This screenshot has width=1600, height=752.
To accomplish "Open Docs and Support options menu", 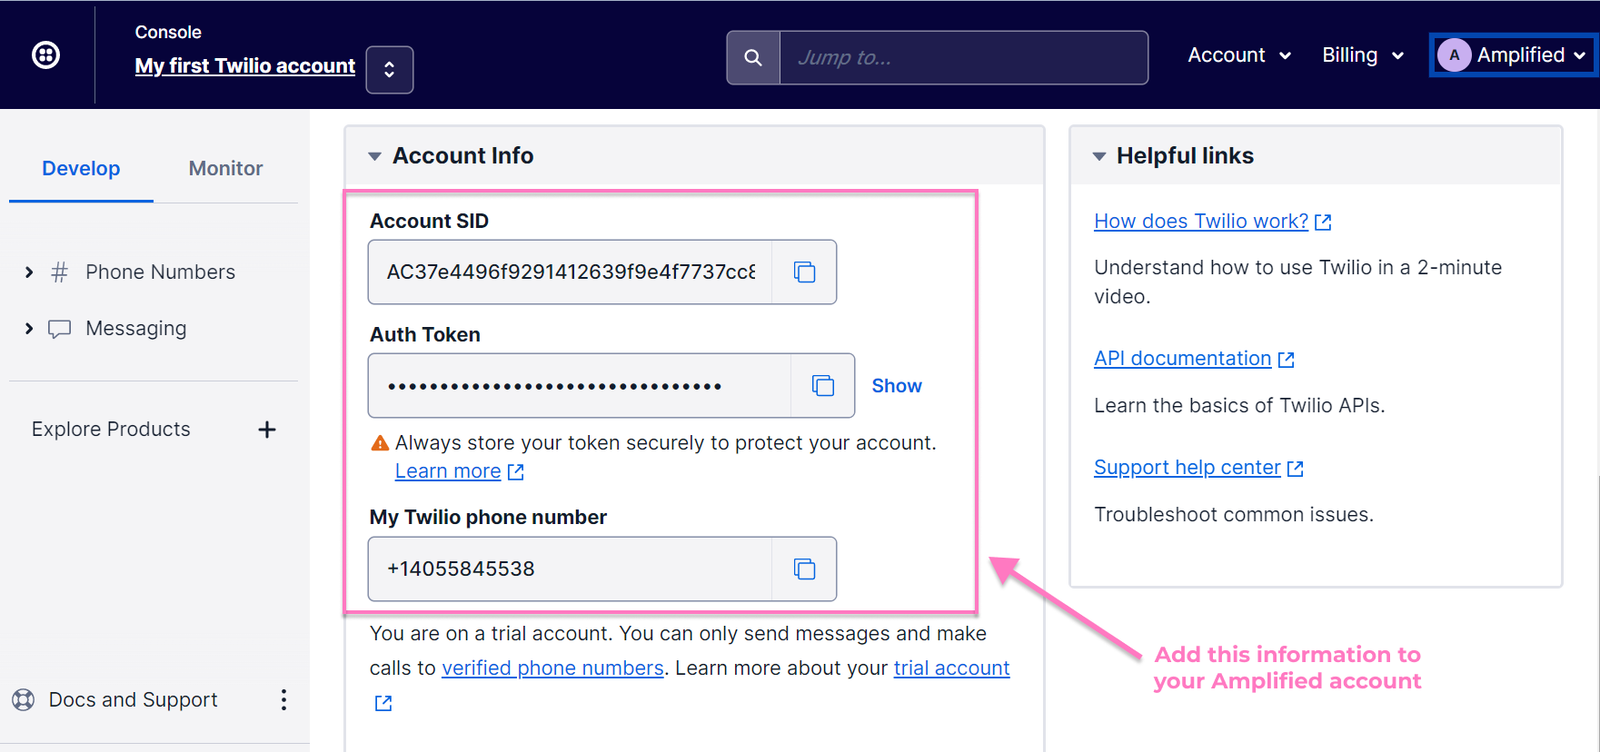I will pyautogui.click(x=284, y=700).
